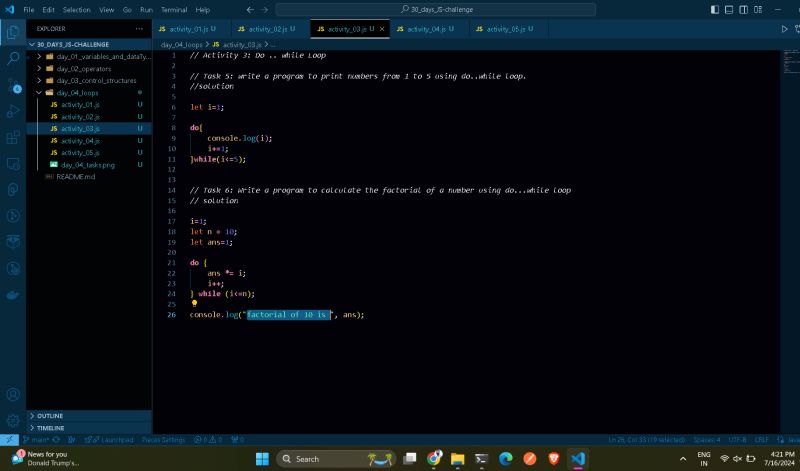800x471 pixels.
Task: Click the day_04_loops breadcrumb
Action: coord(182,45)
